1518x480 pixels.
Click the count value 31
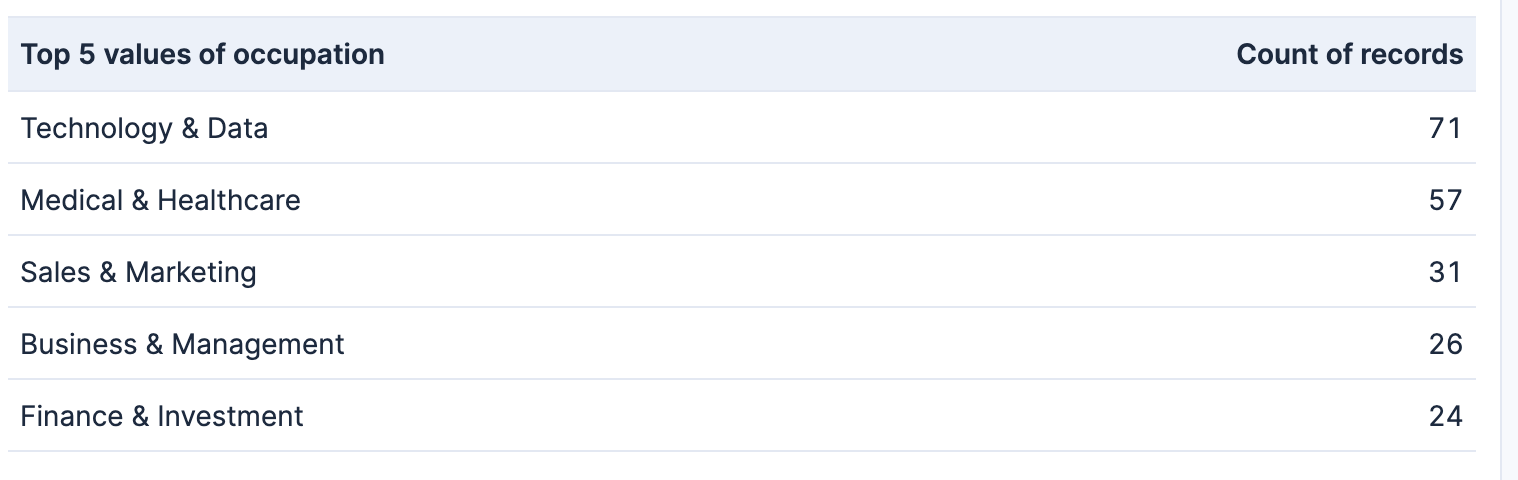coord(1446,272)
